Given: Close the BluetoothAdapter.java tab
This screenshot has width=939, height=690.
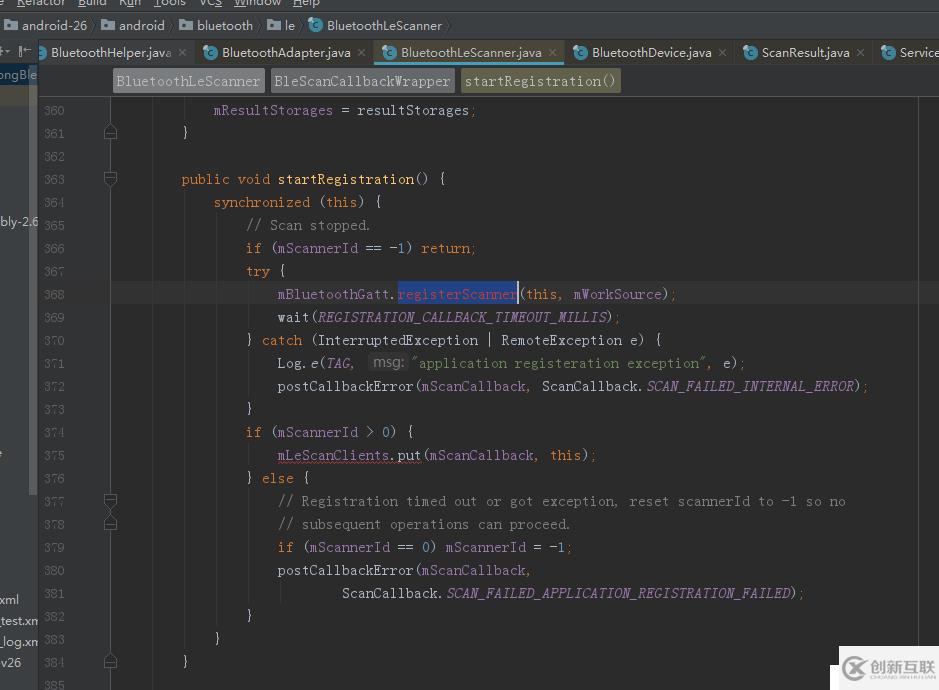Looking at the screenshot, I should [x=362, y=53].
